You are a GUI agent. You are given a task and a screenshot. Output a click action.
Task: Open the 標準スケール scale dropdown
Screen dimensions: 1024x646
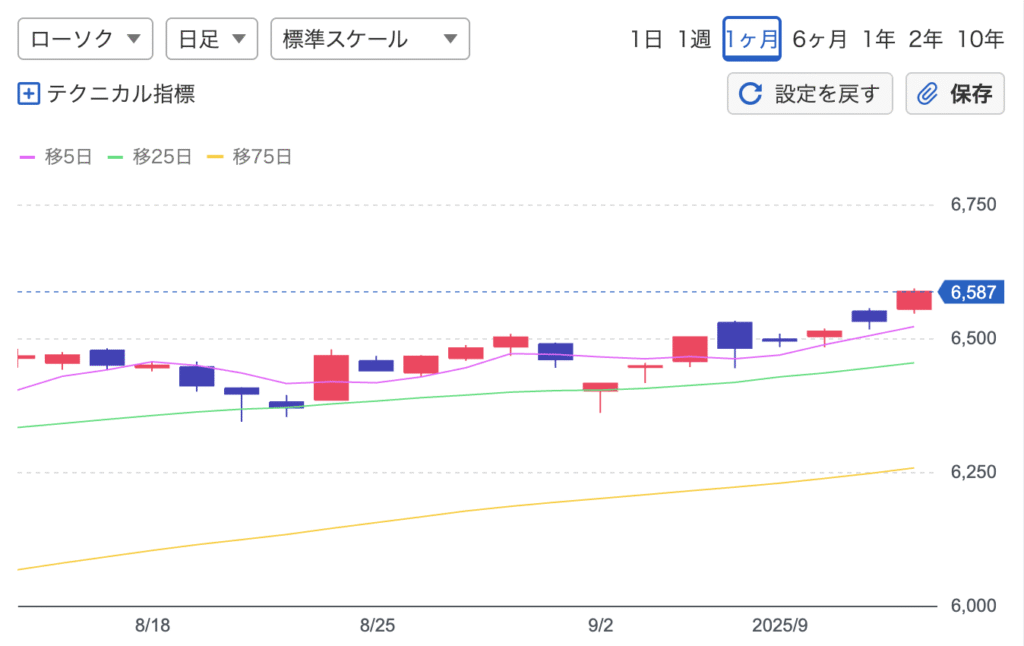pos(369,39)
